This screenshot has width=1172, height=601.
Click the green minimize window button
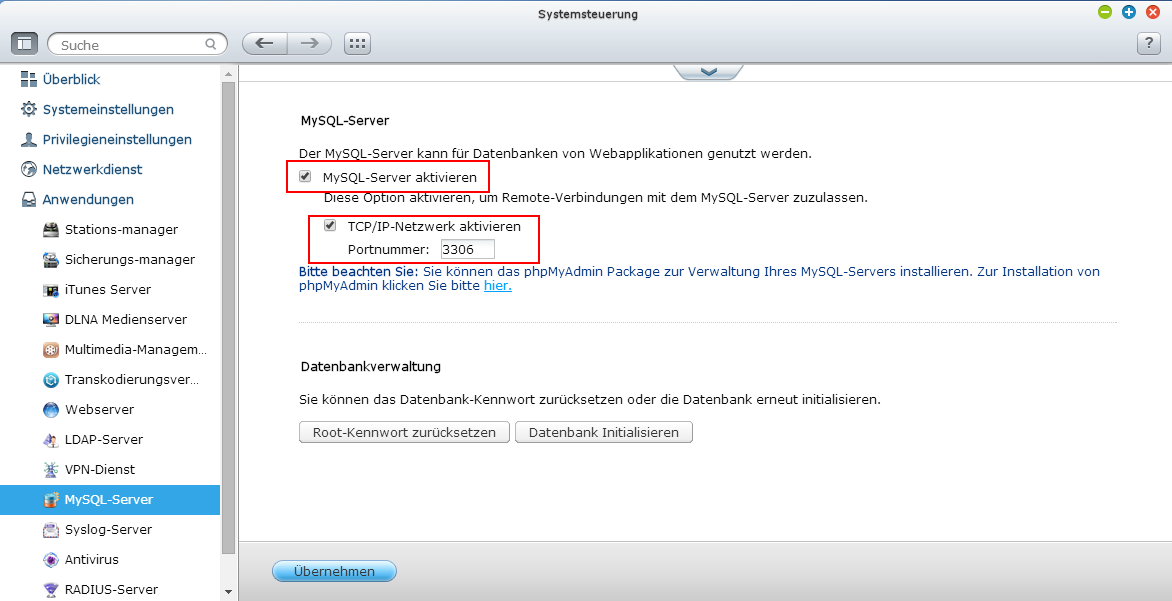point(1105,11)
